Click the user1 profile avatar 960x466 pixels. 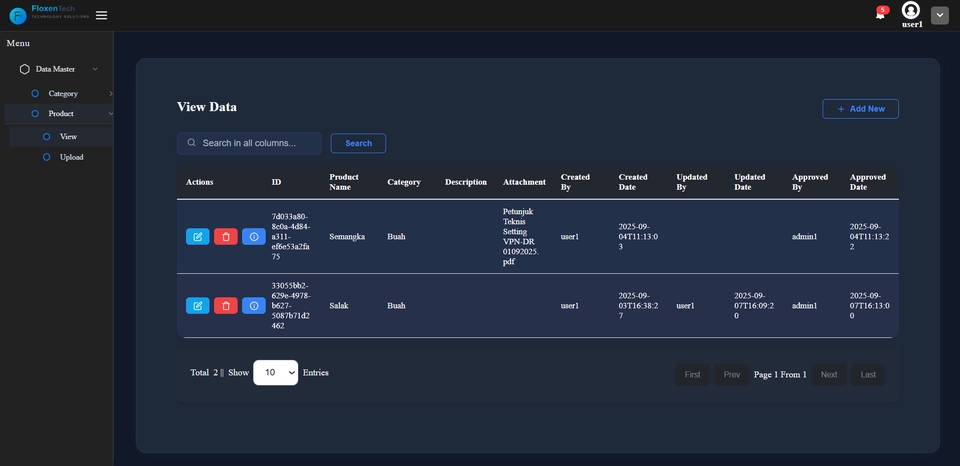911,10
